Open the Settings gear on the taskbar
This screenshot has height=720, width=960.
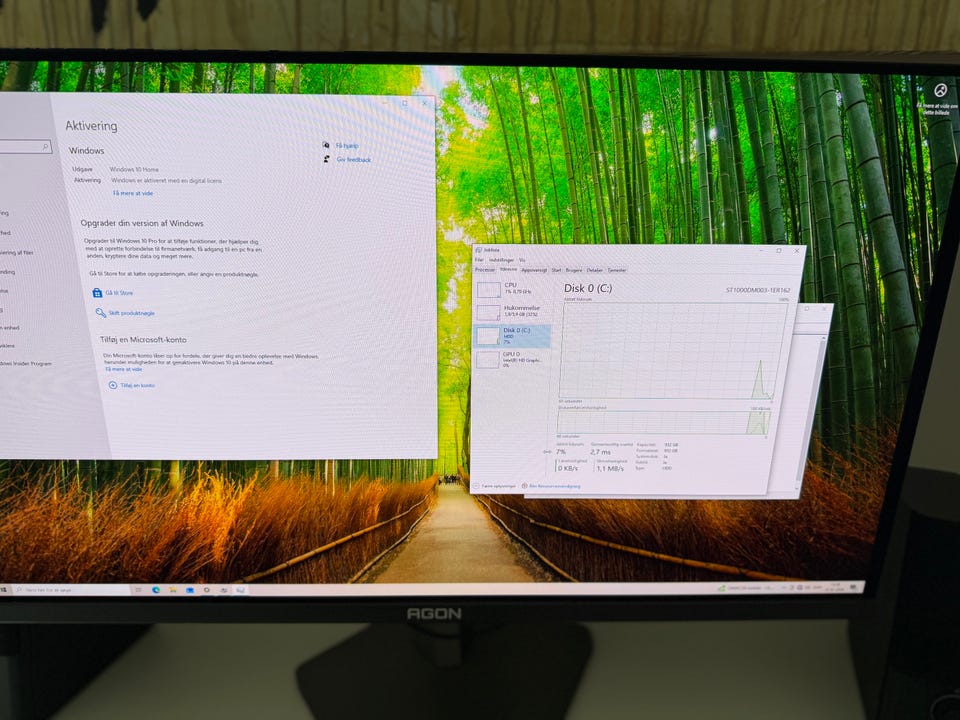tap(207, 590)
